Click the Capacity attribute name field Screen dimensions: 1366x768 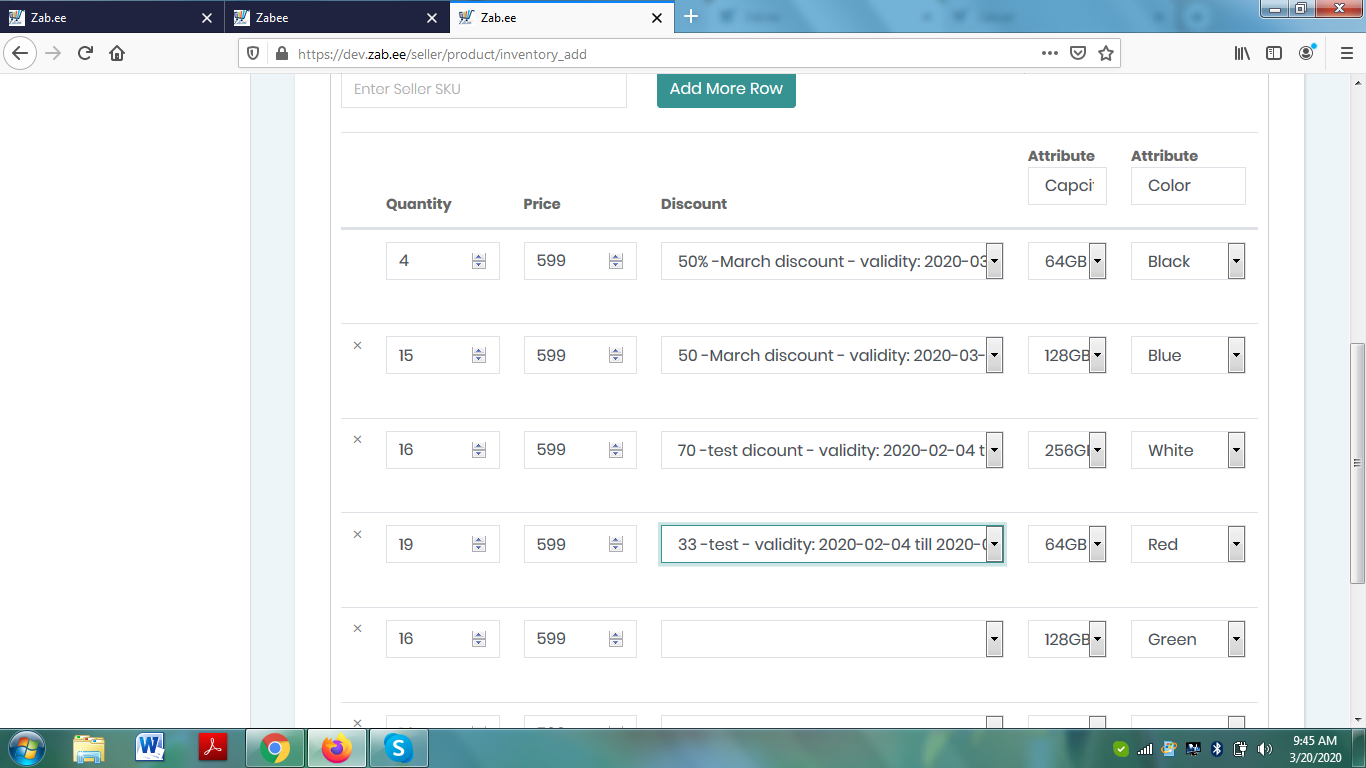tap(1067, 186)
